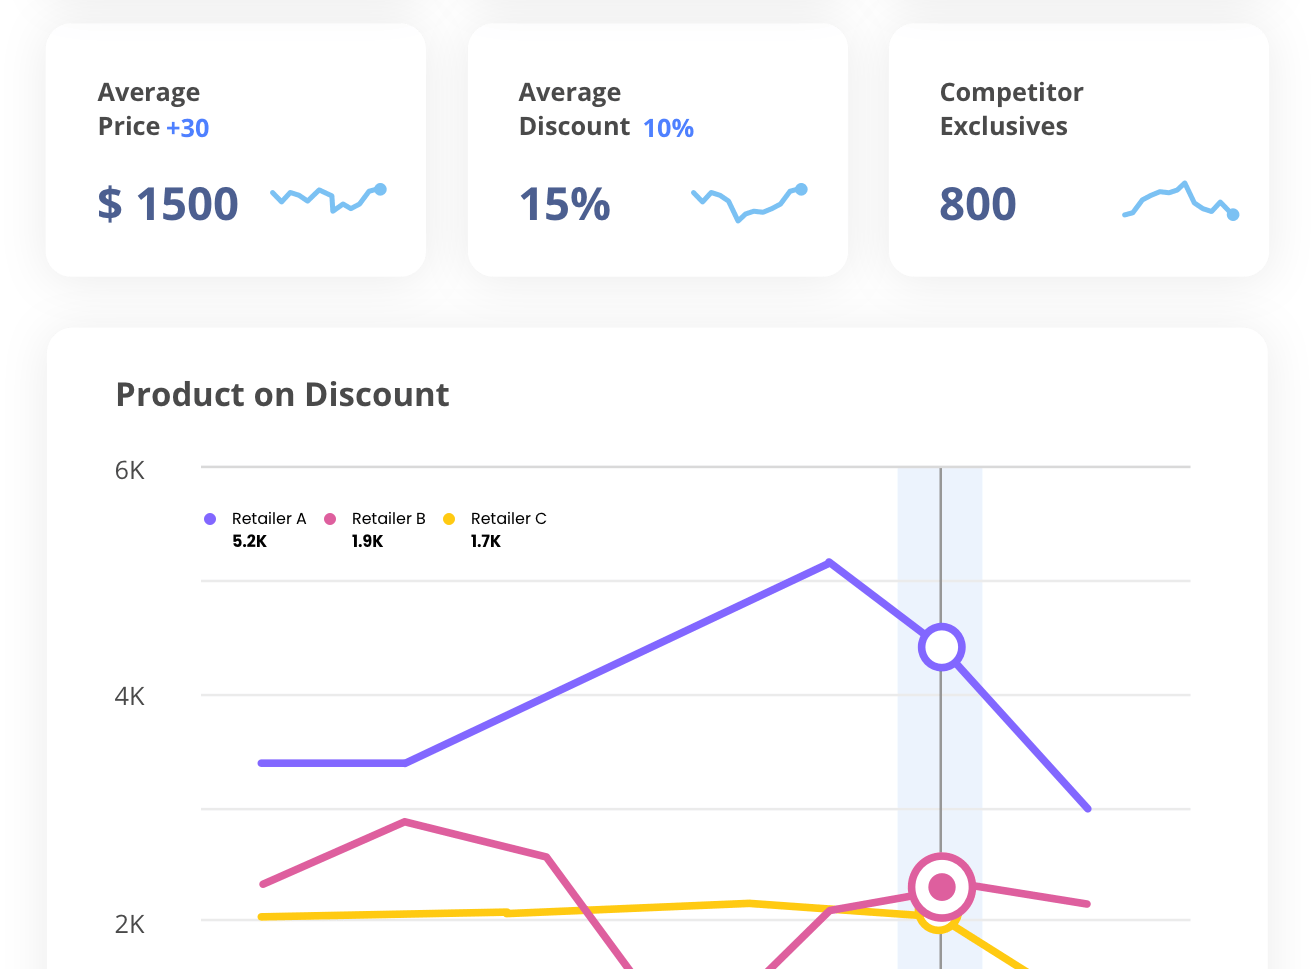
Task: Select the circled Retailer B data point
Action: pyautogui.click(x=941, y=886)
